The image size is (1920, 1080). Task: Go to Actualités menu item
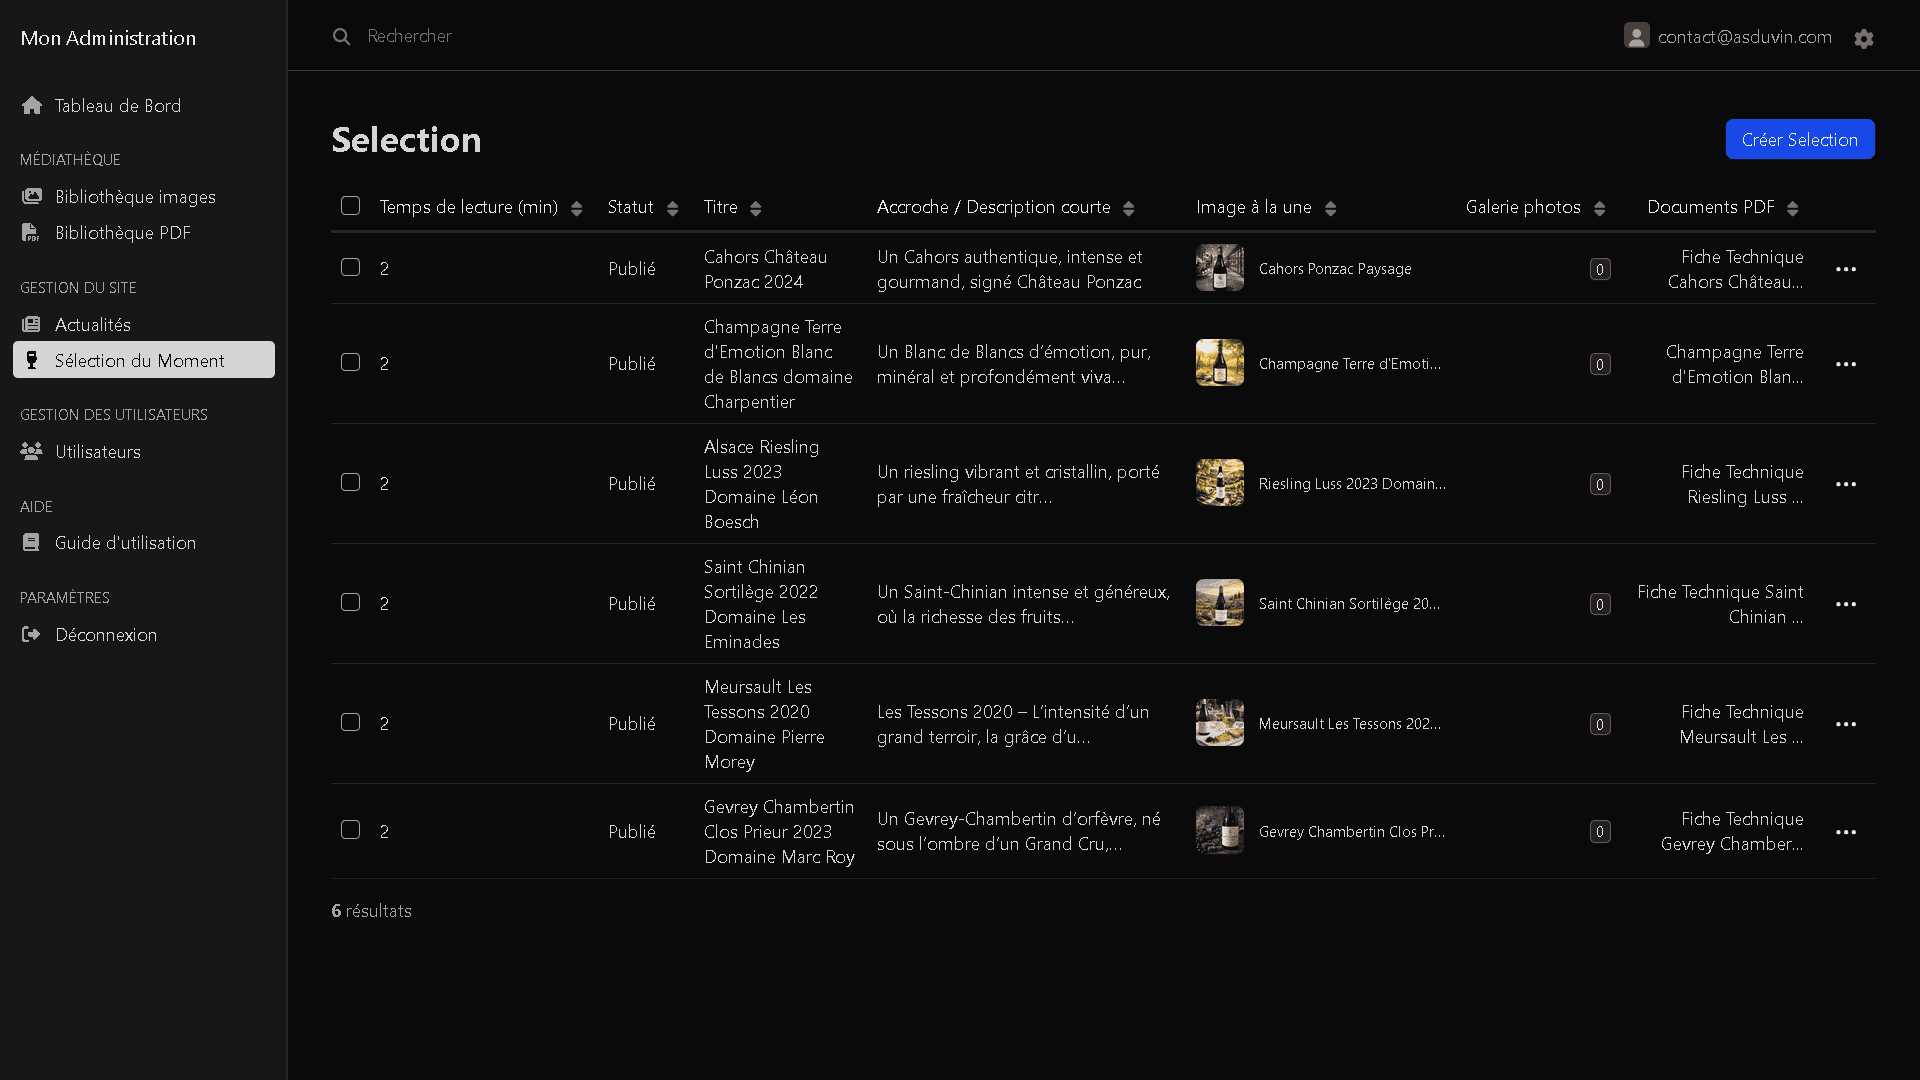click(x=92, y=325)
